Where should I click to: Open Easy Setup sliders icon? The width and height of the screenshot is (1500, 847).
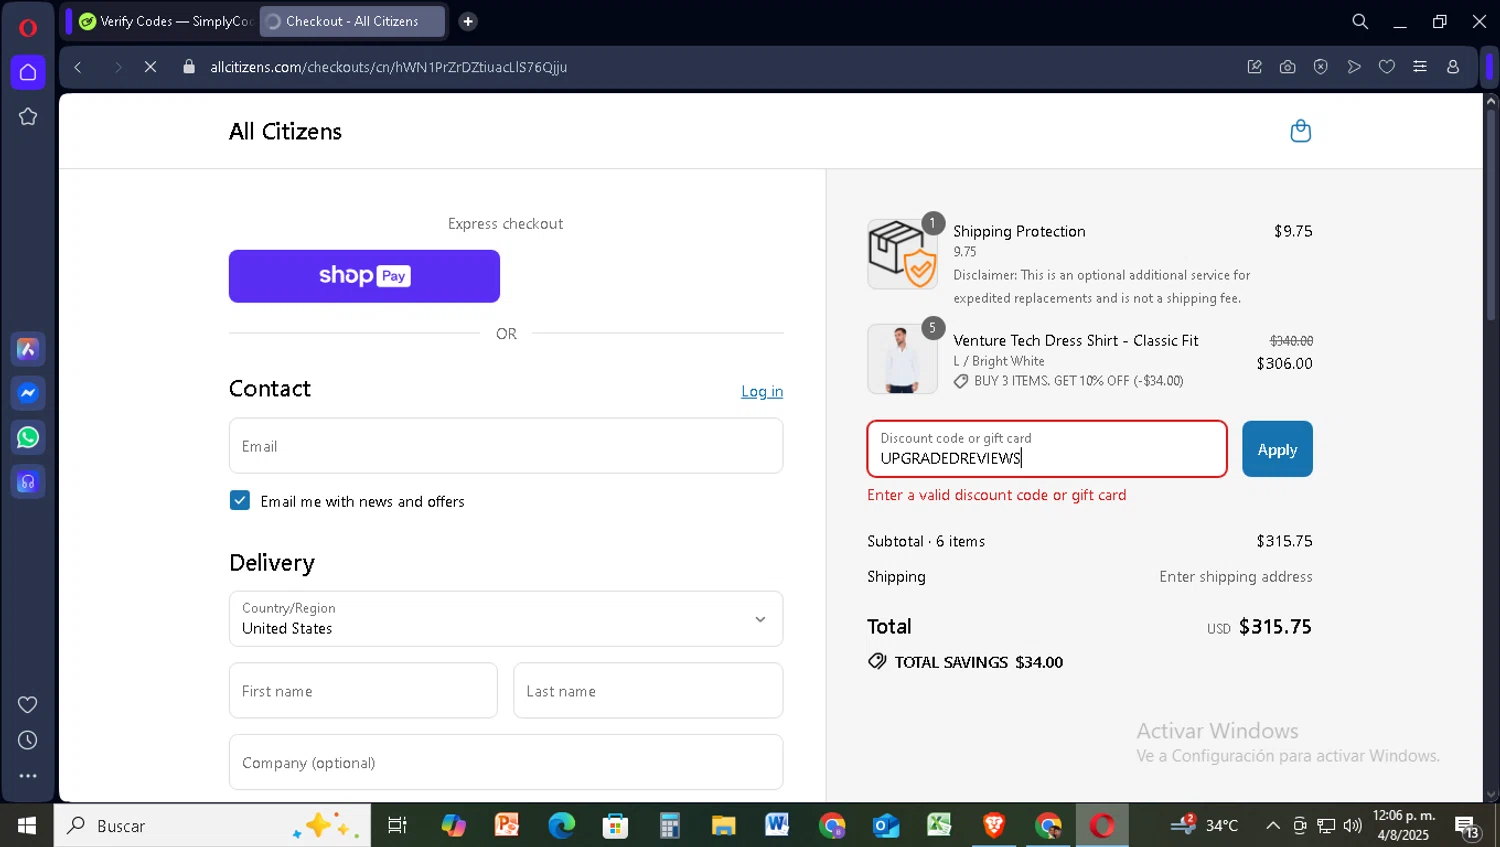click(1420, 67)
